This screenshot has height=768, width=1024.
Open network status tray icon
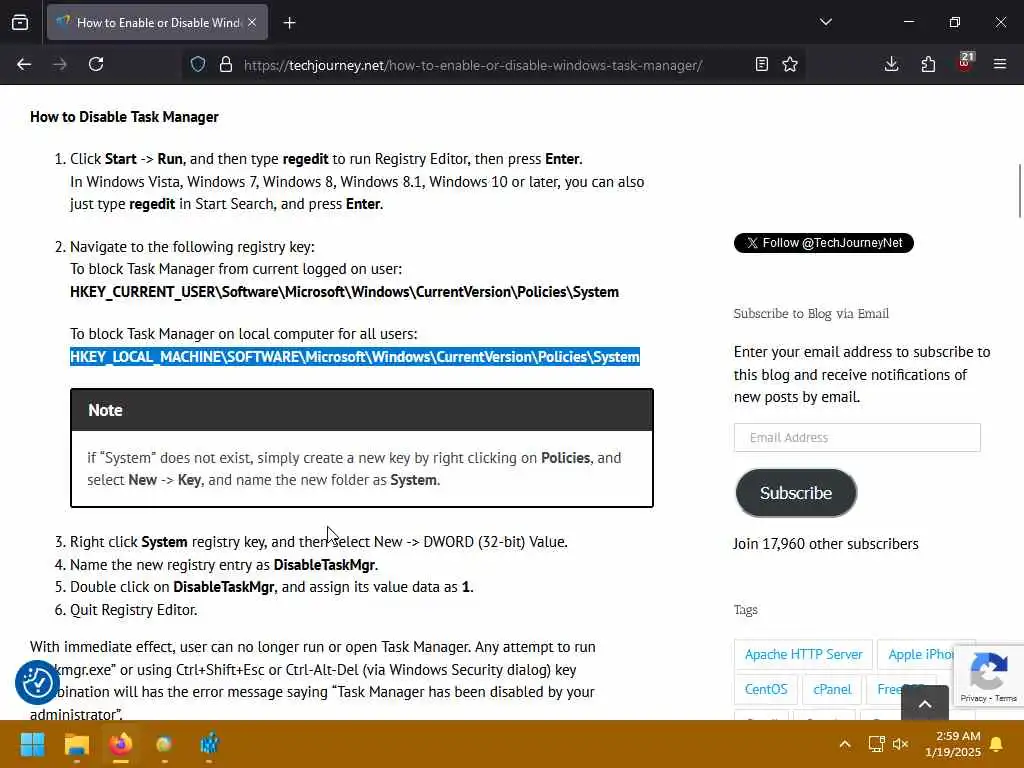(x=876, y=744)
